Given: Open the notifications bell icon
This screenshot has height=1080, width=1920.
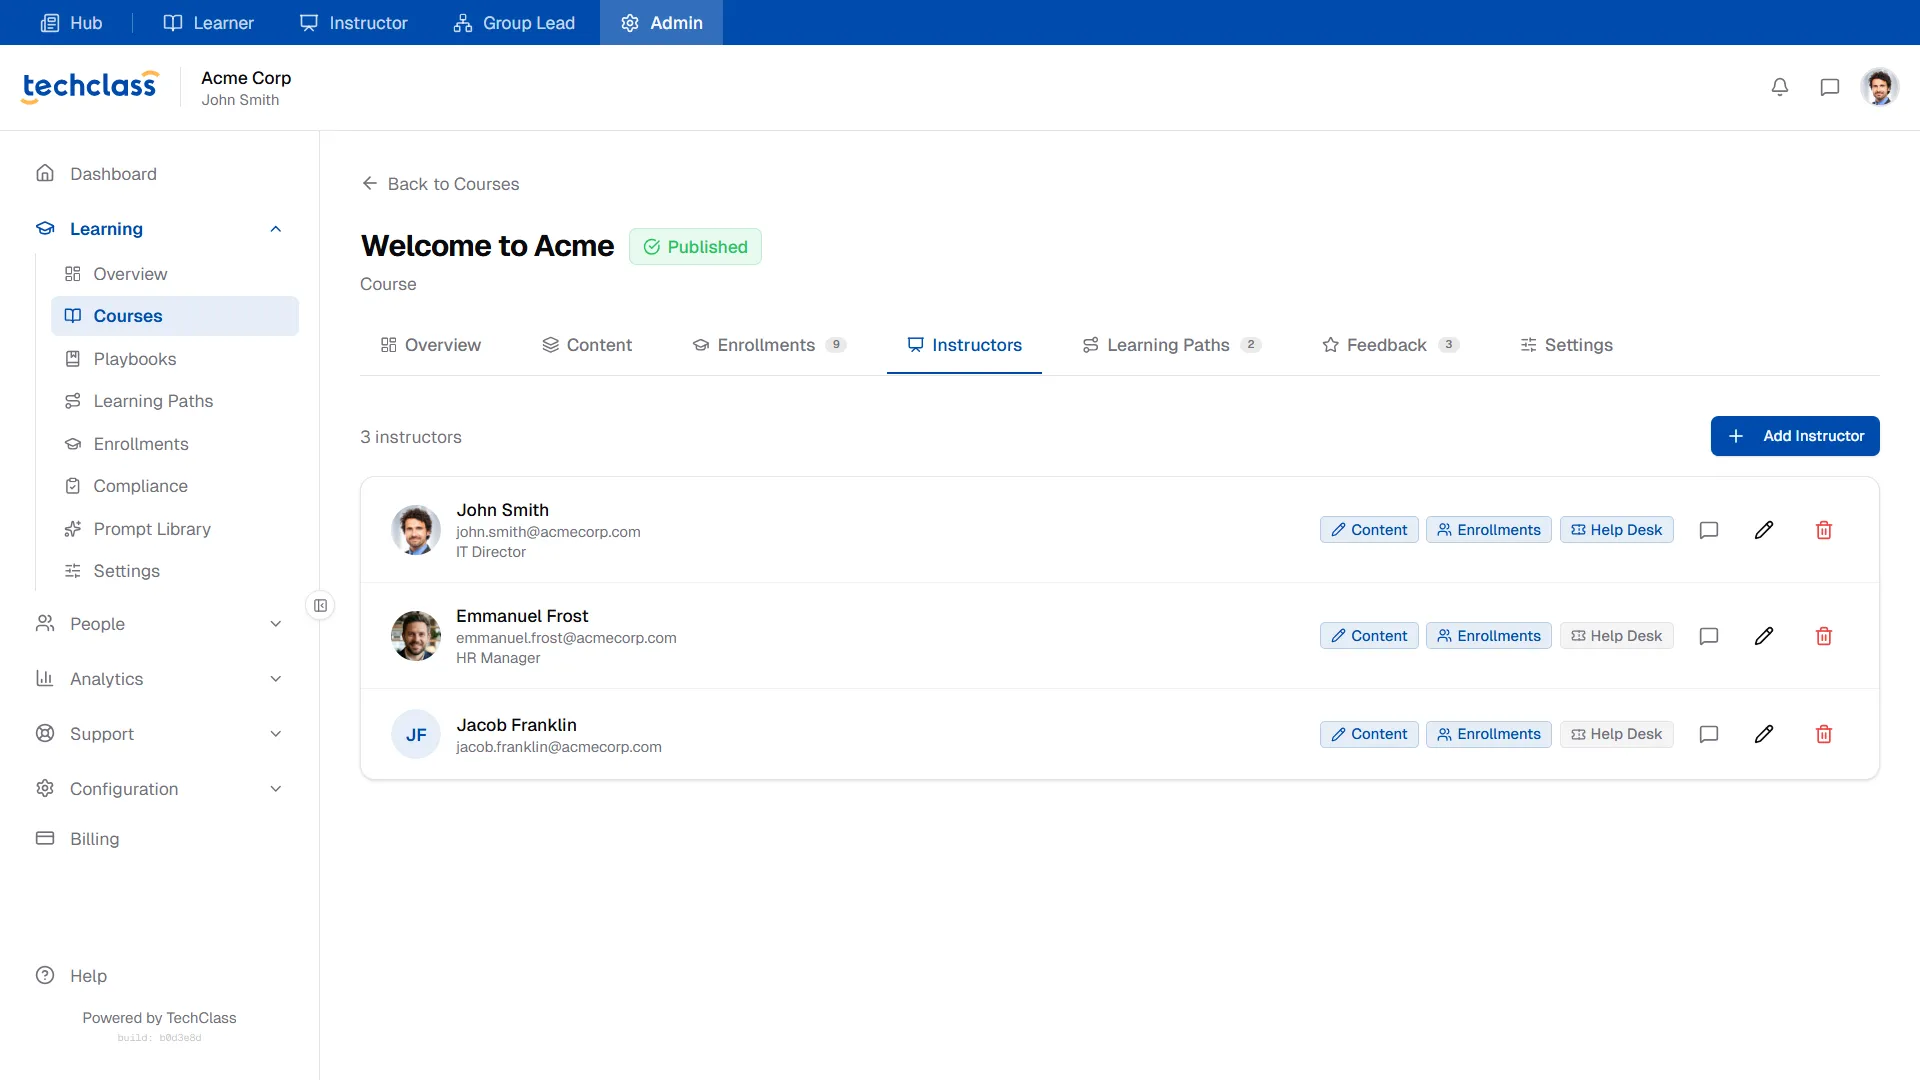Looking at the screenshot, I should point(1780,87).
